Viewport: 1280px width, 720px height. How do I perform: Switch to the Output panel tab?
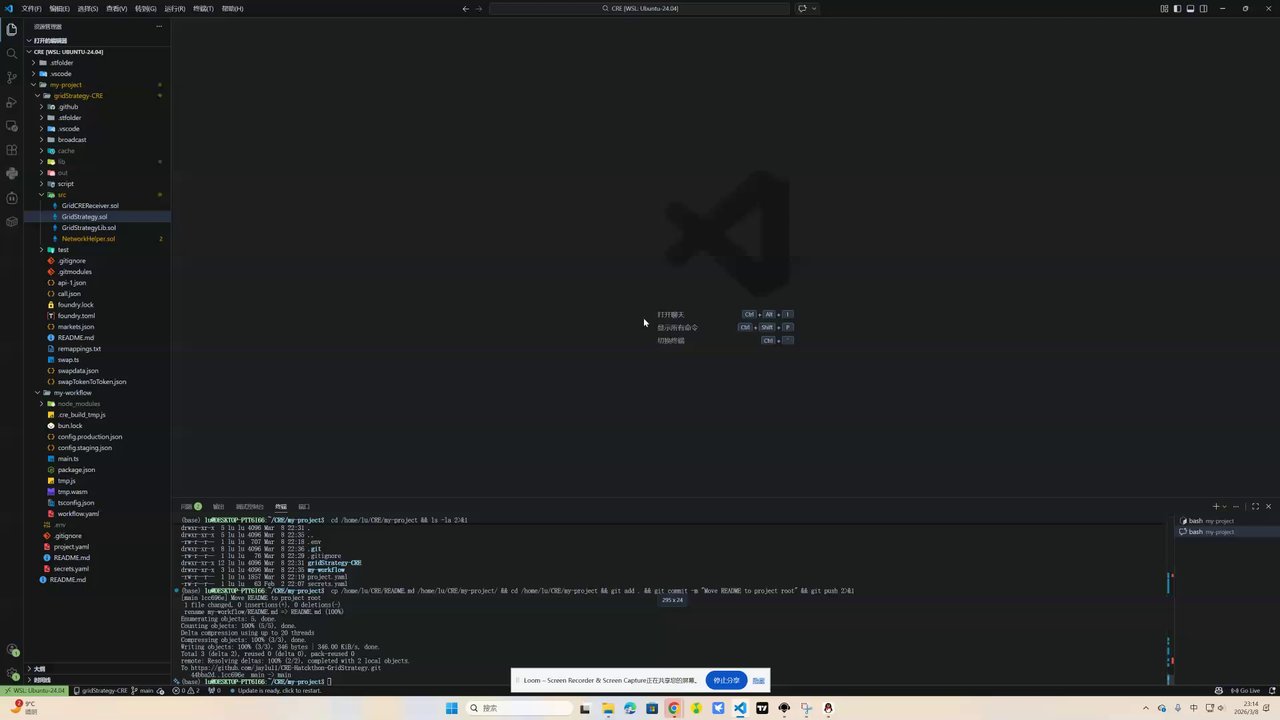pyautogui.click(x=218, y=506)
